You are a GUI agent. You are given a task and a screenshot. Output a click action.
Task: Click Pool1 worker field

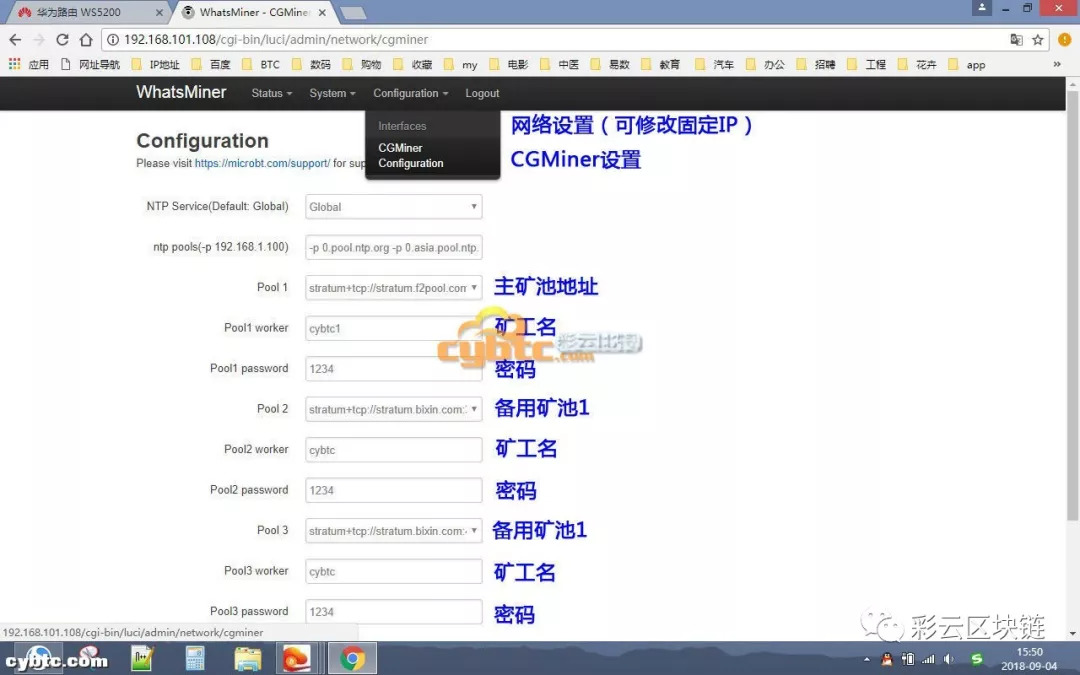coord(393,329)
